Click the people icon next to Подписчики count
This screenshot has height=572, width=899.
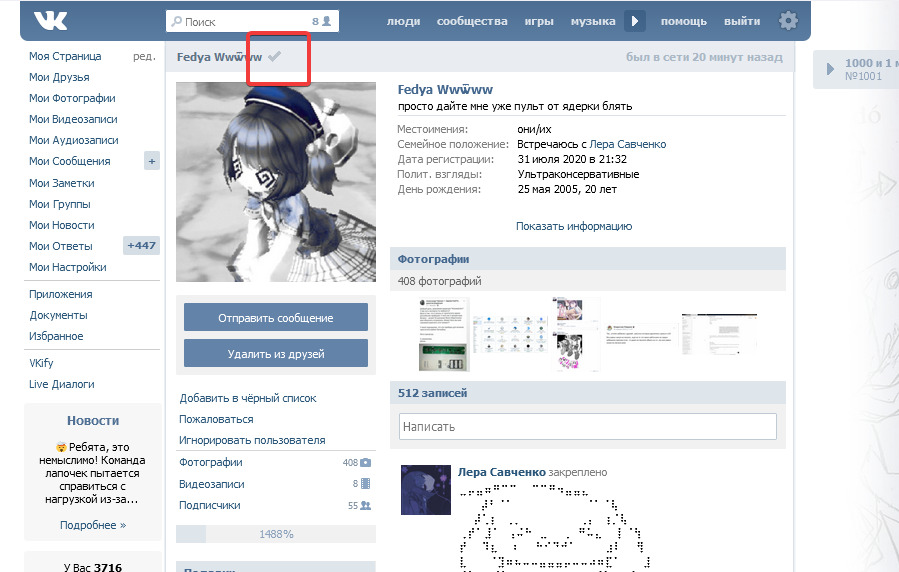tap(365, 506)
